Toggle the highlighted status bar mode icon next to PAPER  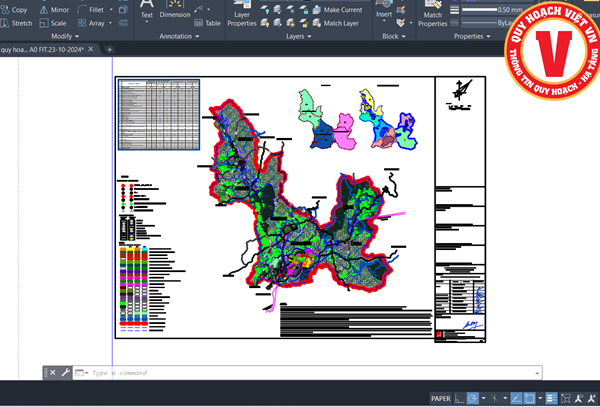pos(472,398)
